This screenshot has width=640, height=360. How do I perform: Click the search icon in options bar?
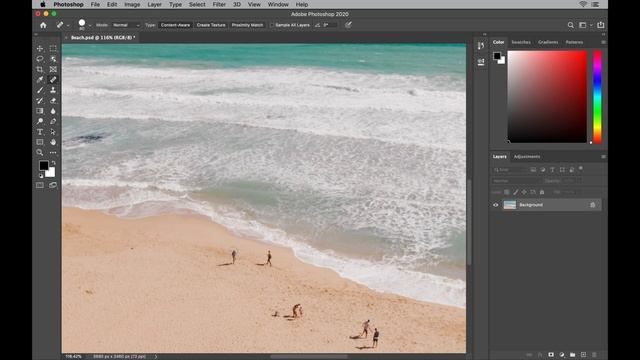pos(570,25)
